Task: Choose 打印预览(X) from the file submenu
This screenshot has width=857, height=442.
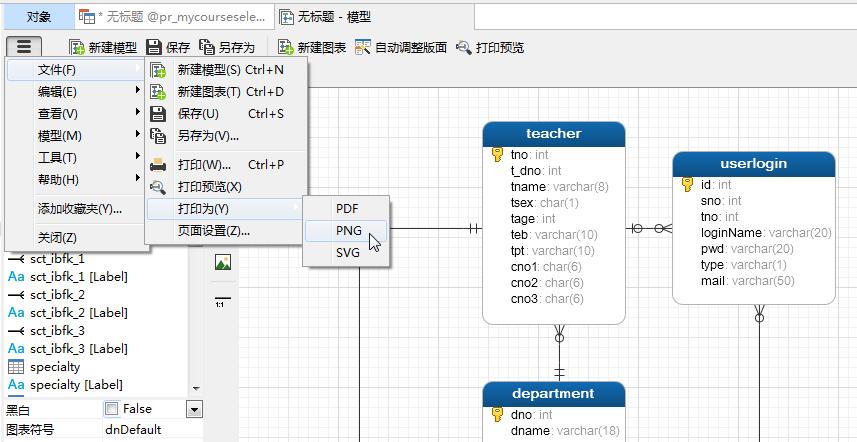Action: [x=226, y=187]
